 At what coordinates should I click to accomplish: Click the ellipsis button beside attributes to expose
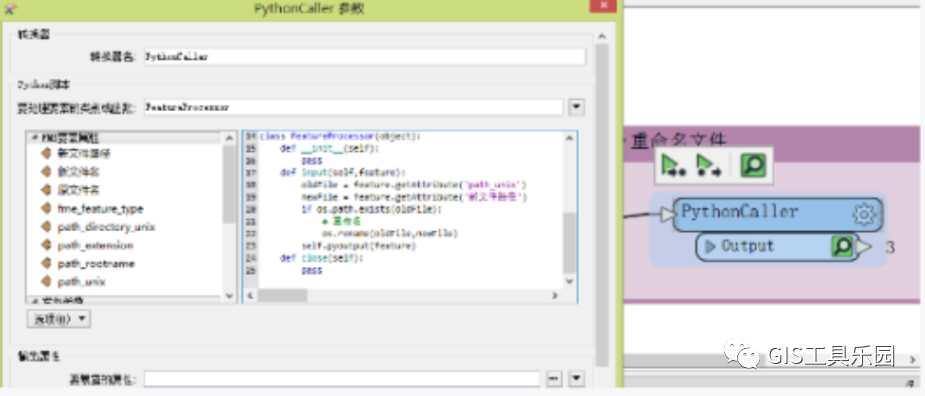tap(554, 379)
